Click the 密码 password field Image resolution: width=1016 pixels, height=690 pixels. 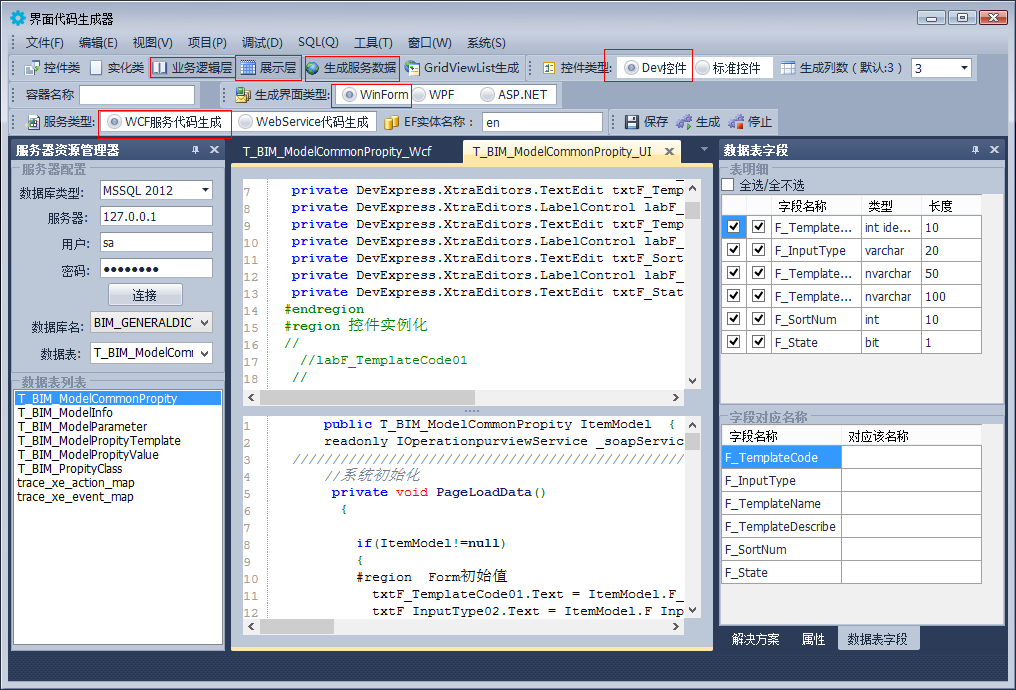[x=156, y=269]
